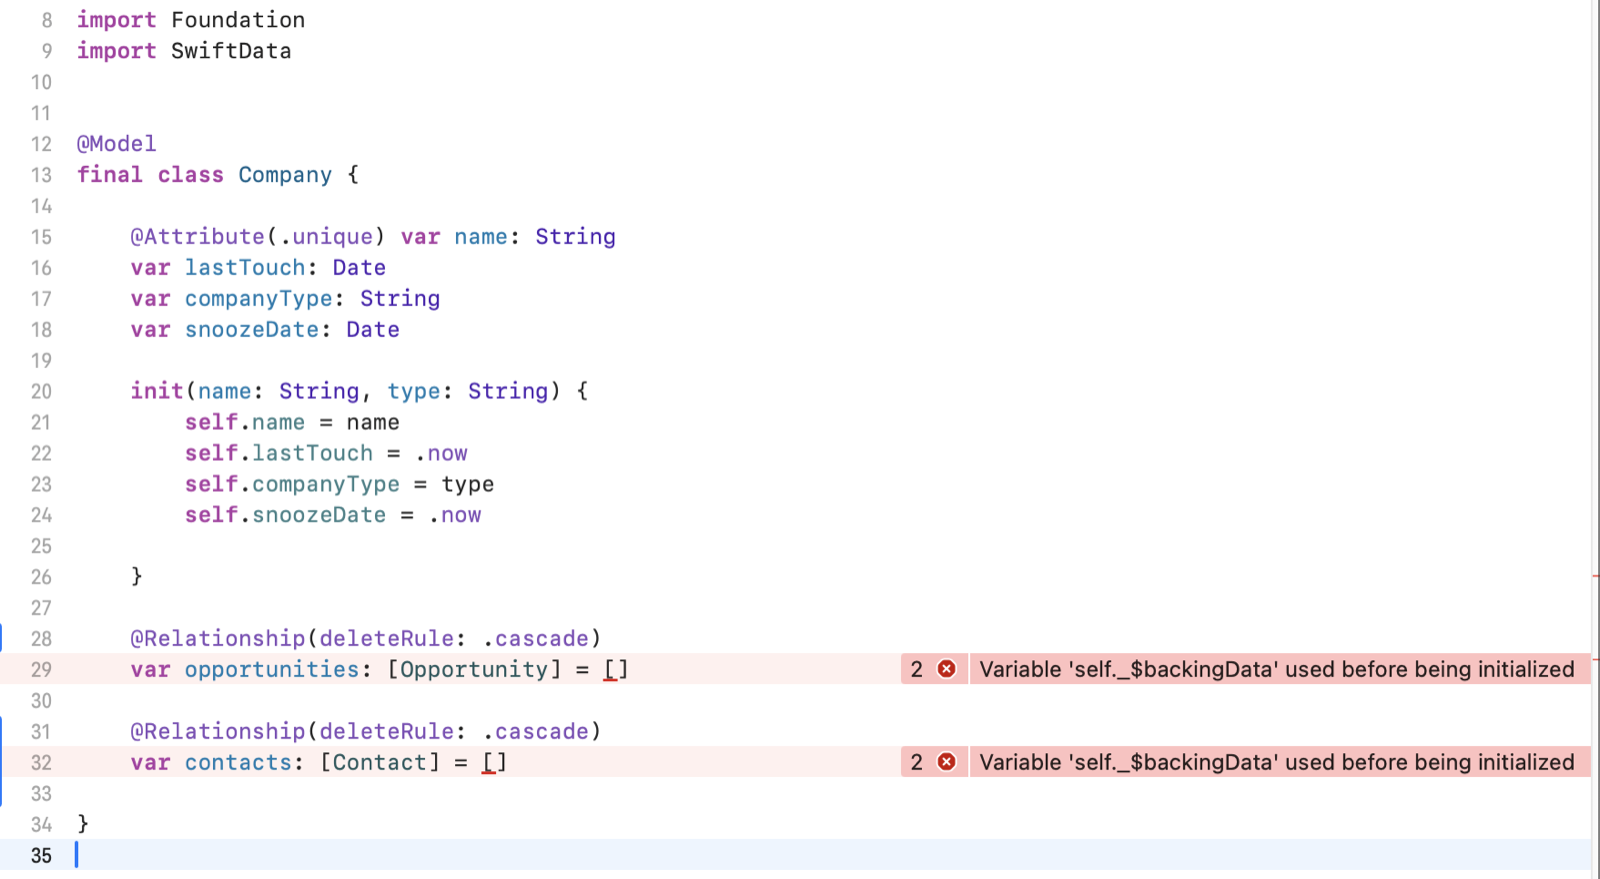Click the backingData error message on line 32

(1277, 762)
